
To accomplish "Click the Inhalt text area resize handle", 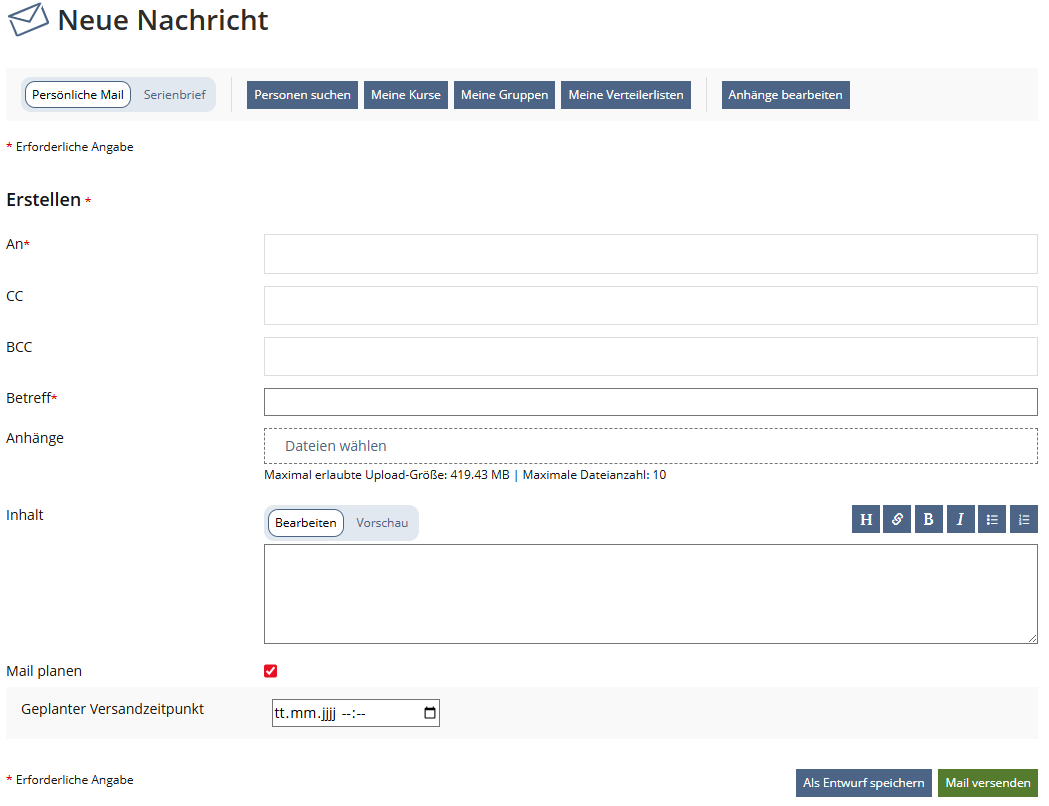I will point(1032,638).
